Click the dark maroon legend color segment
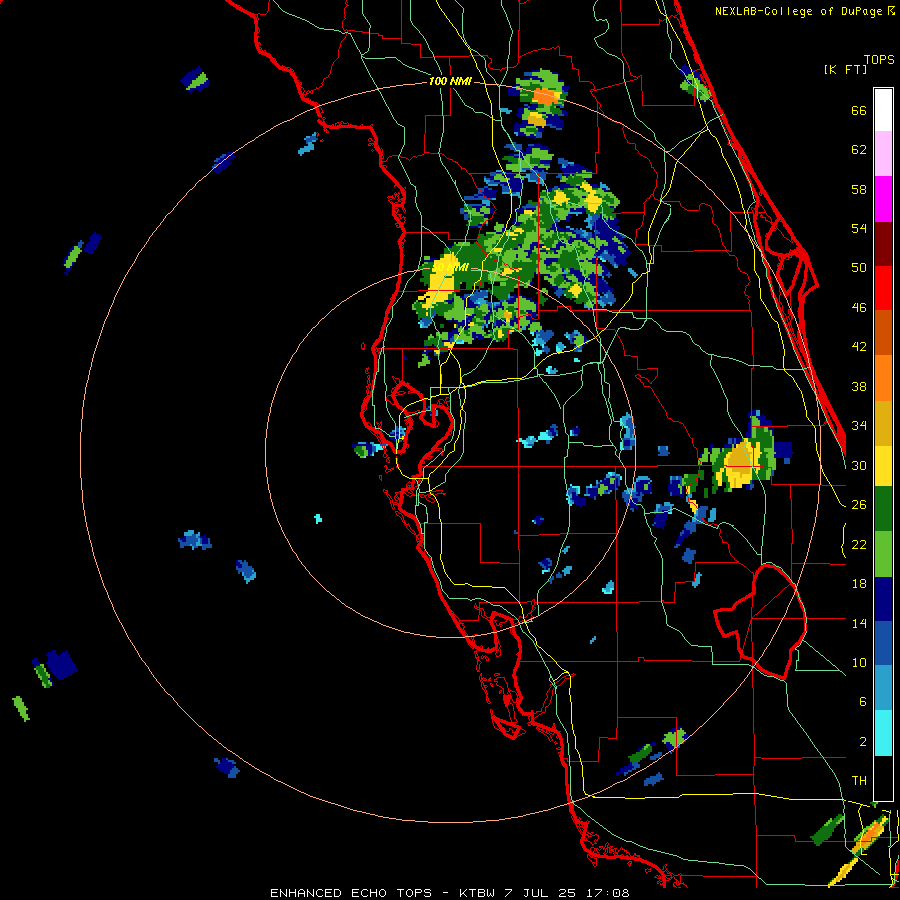 [x=883, y=243]
